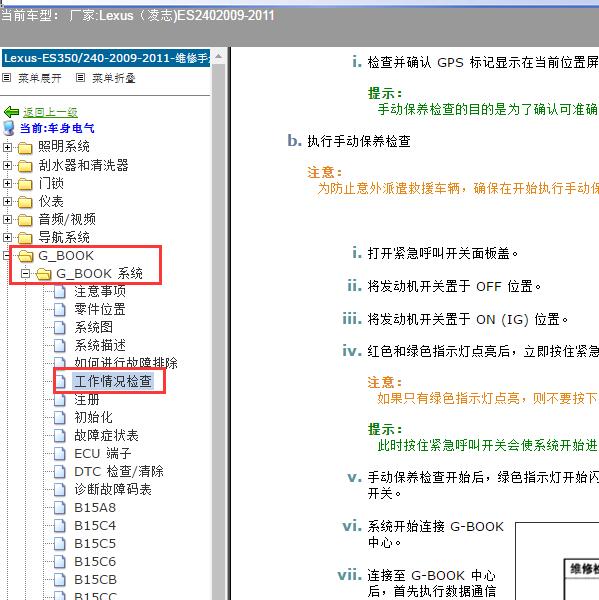This screenshot has height=600, width=599.
Task: Click the page icon beside 零件位置
Action: pyautogui.click(x=60, y=310)
